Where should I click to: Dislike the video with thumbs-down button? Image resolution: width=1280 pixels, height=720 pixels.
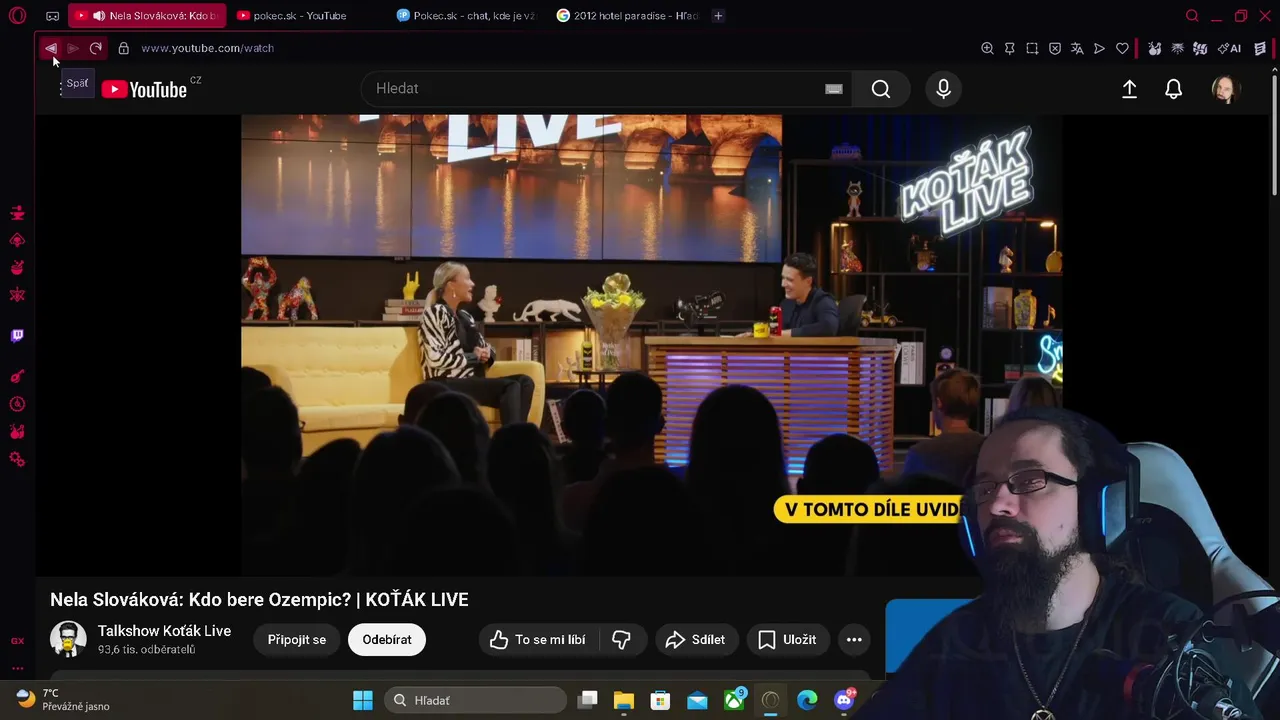tap(622, 640)
